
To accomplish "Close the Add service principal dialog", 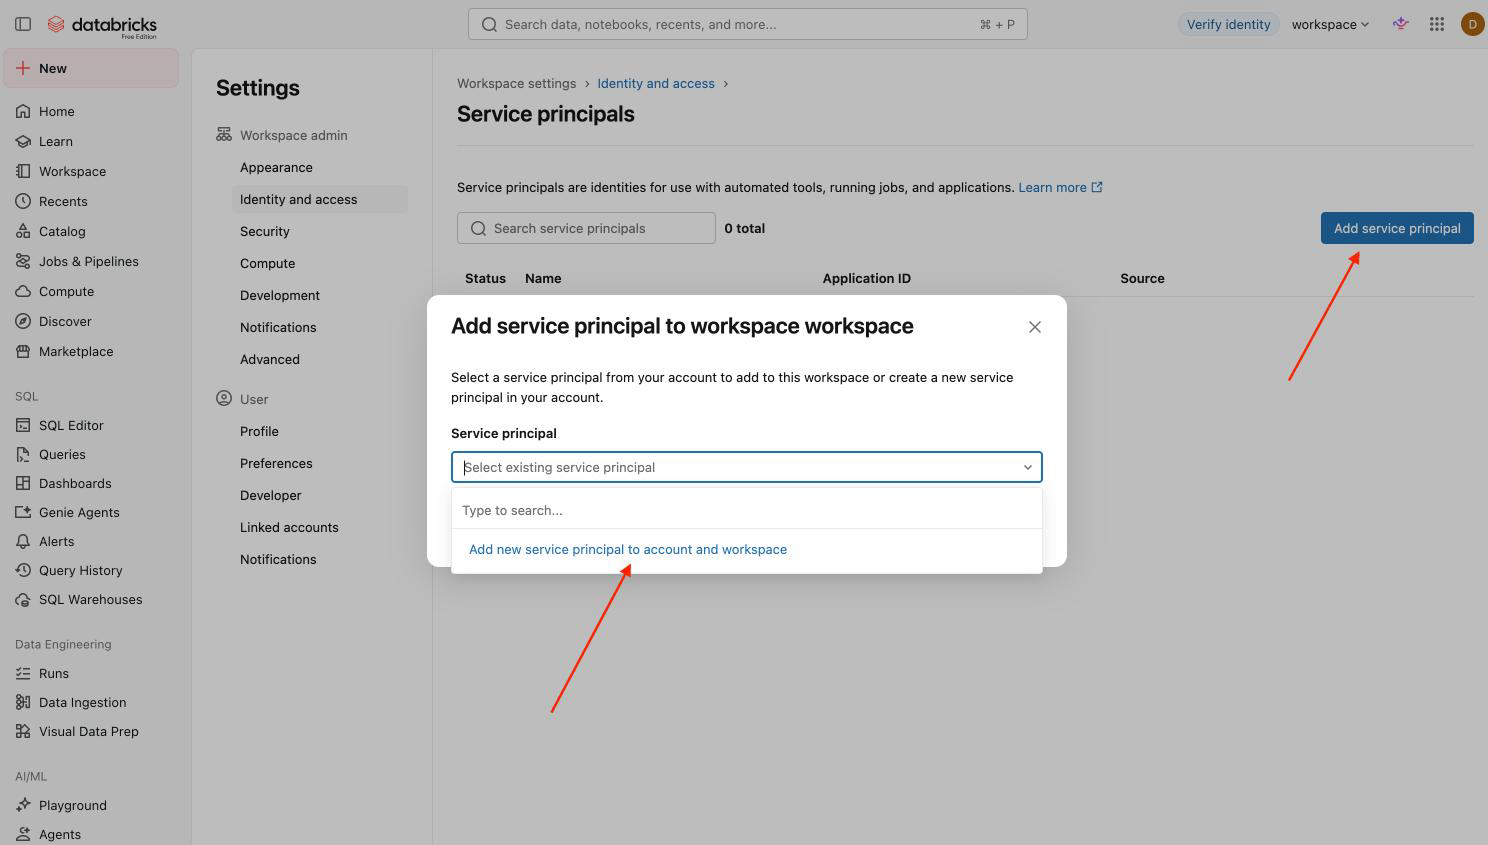I will (1035, 327).
